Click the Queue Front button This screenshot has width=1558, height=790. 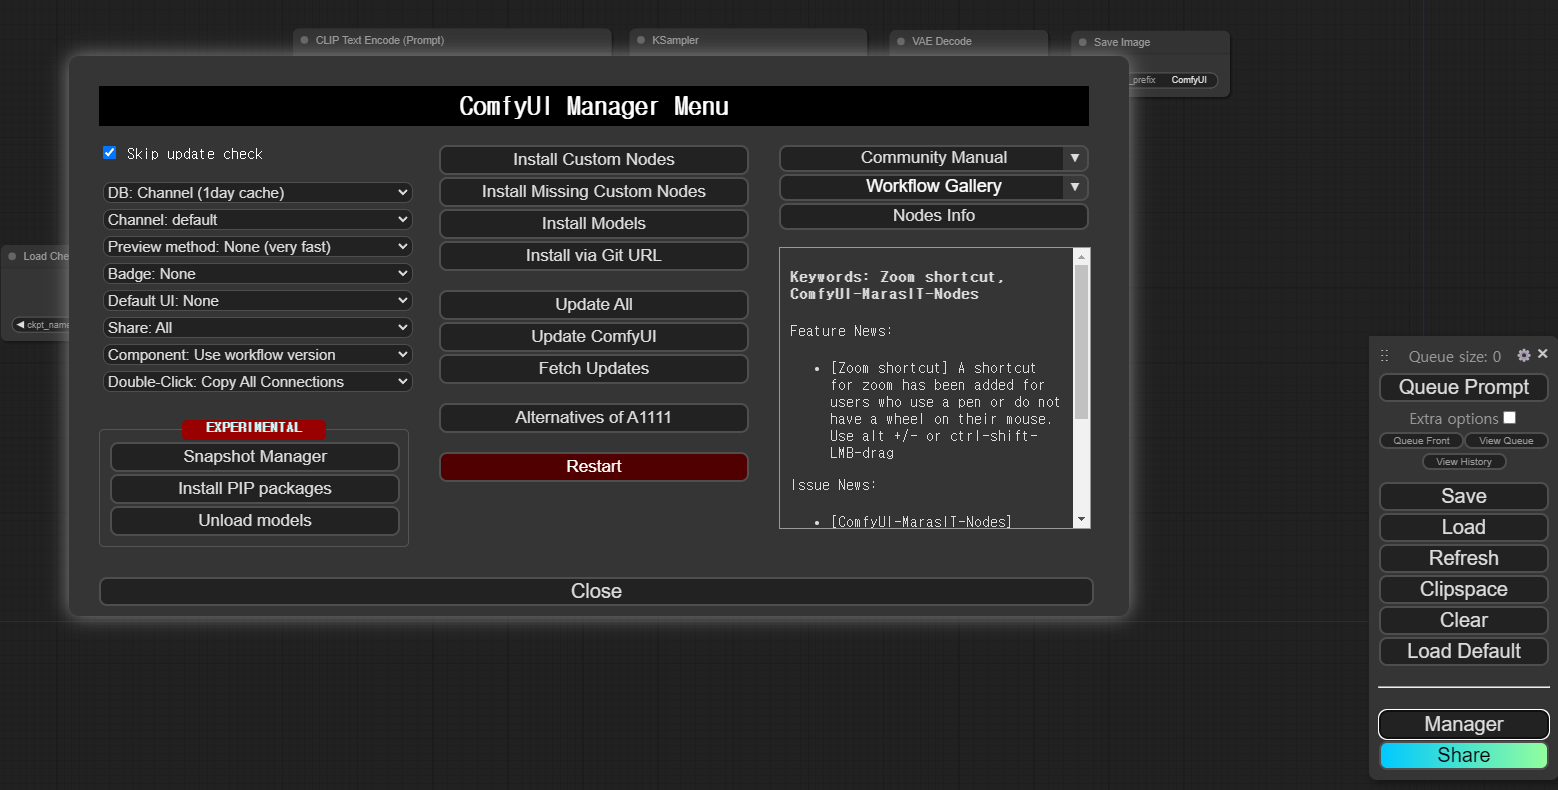[1421, 441]
